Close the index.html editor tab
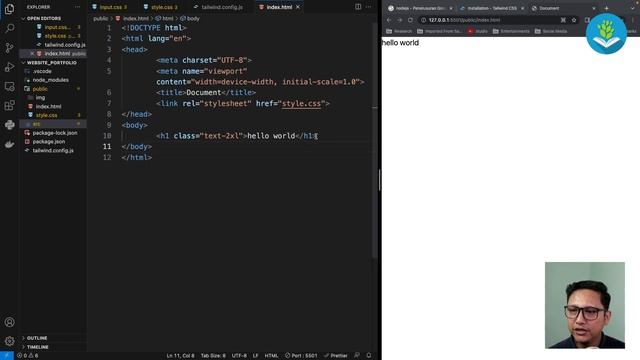The height and width of the screenshot is (360, 640). [298, 7]
